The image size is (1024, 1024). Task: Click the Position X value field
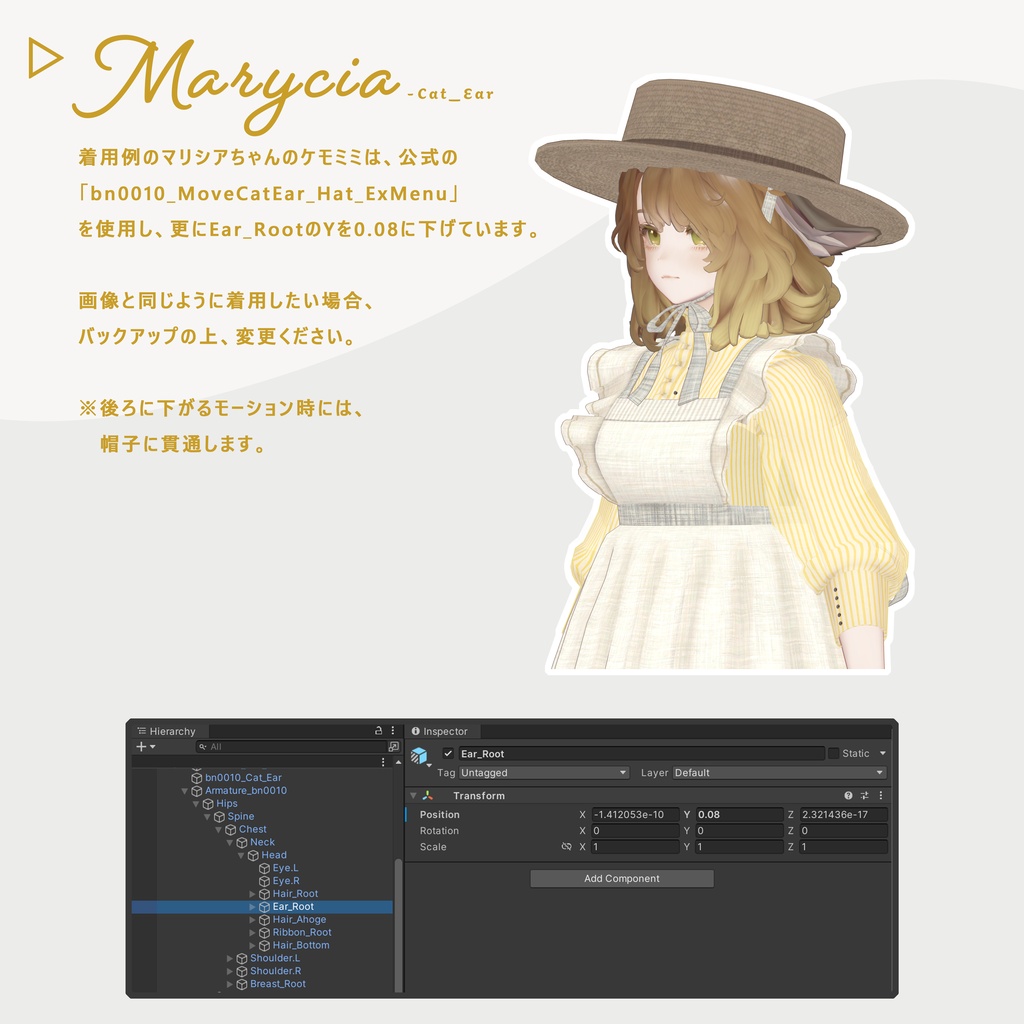635,814
